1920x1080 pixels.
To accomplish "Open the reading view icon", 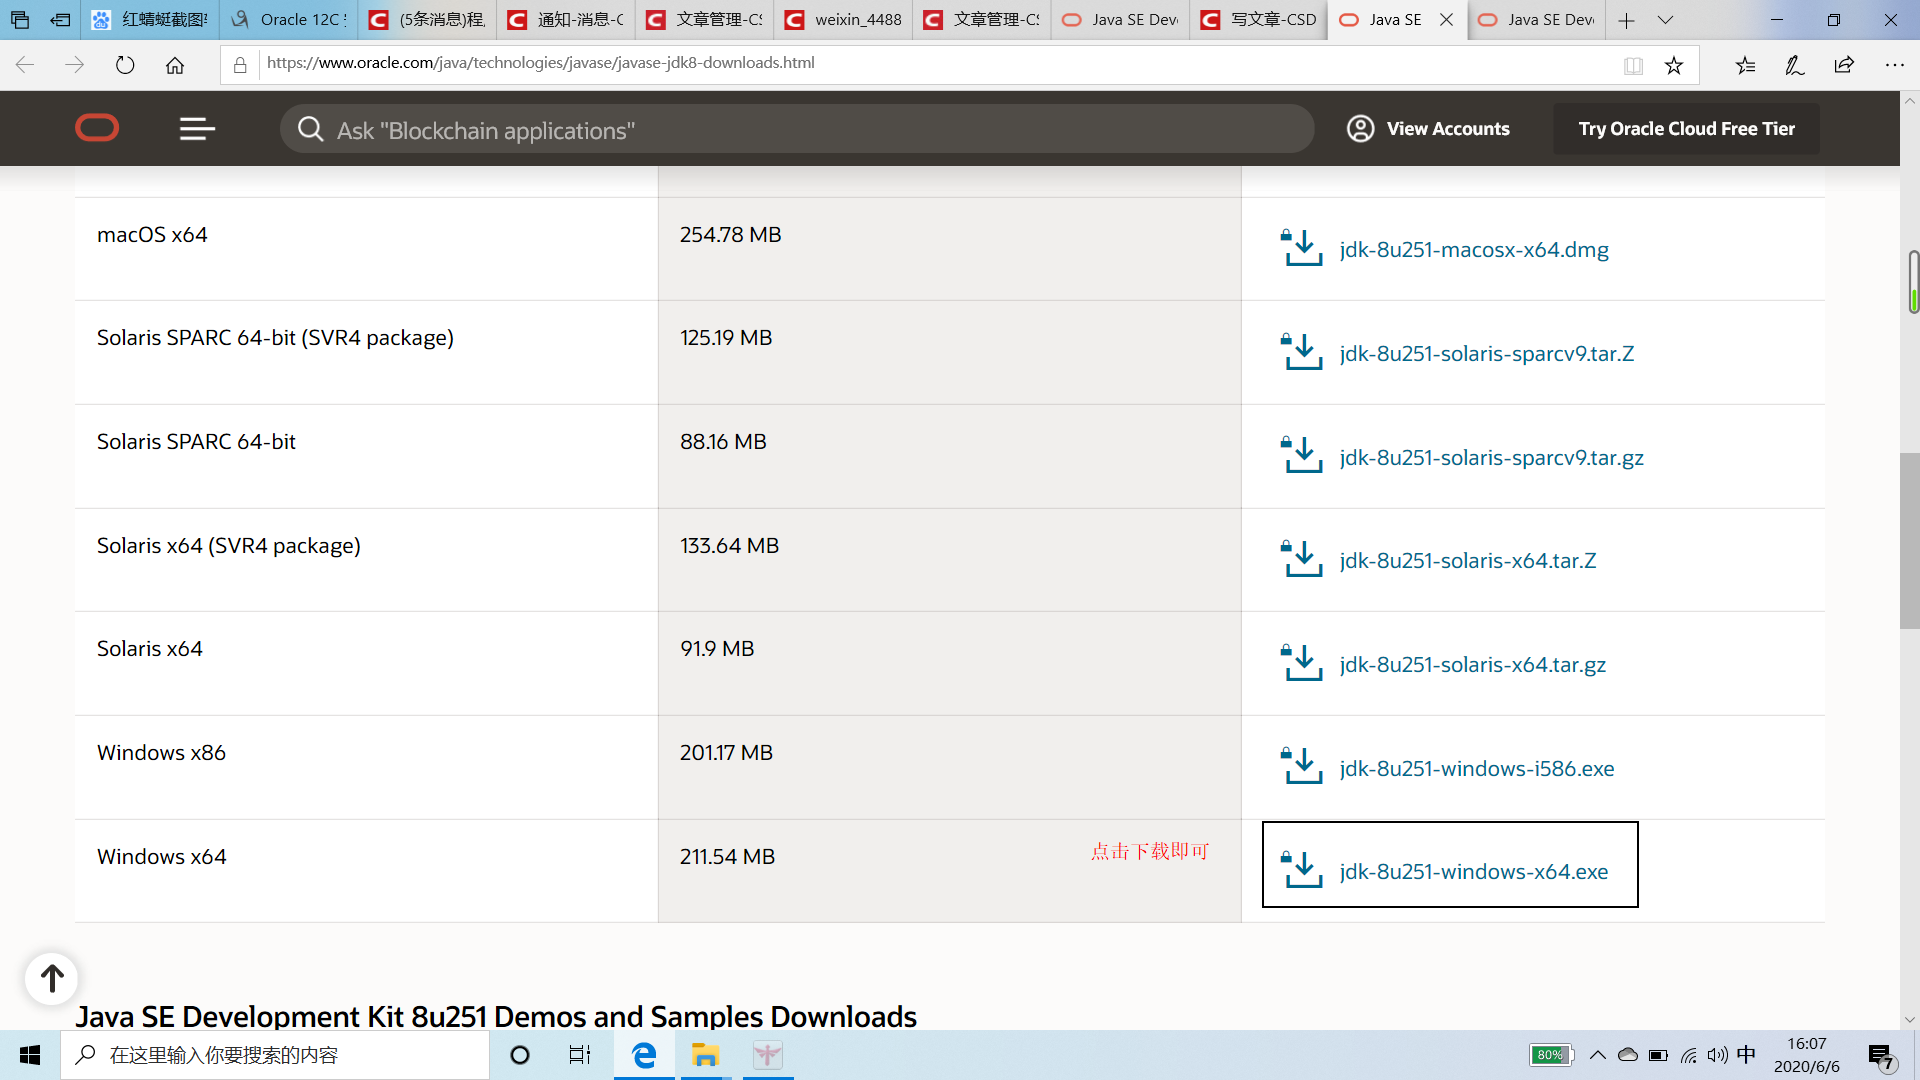I will click(1633, 66).
